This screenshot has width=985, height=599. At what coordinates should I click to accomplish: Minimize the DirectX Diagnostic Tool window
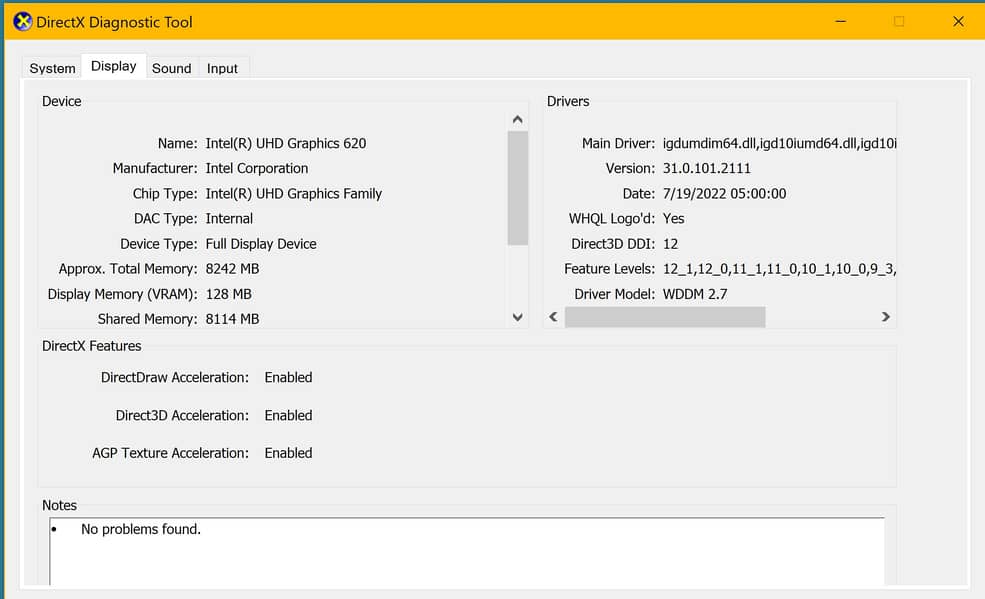(840, 21)
